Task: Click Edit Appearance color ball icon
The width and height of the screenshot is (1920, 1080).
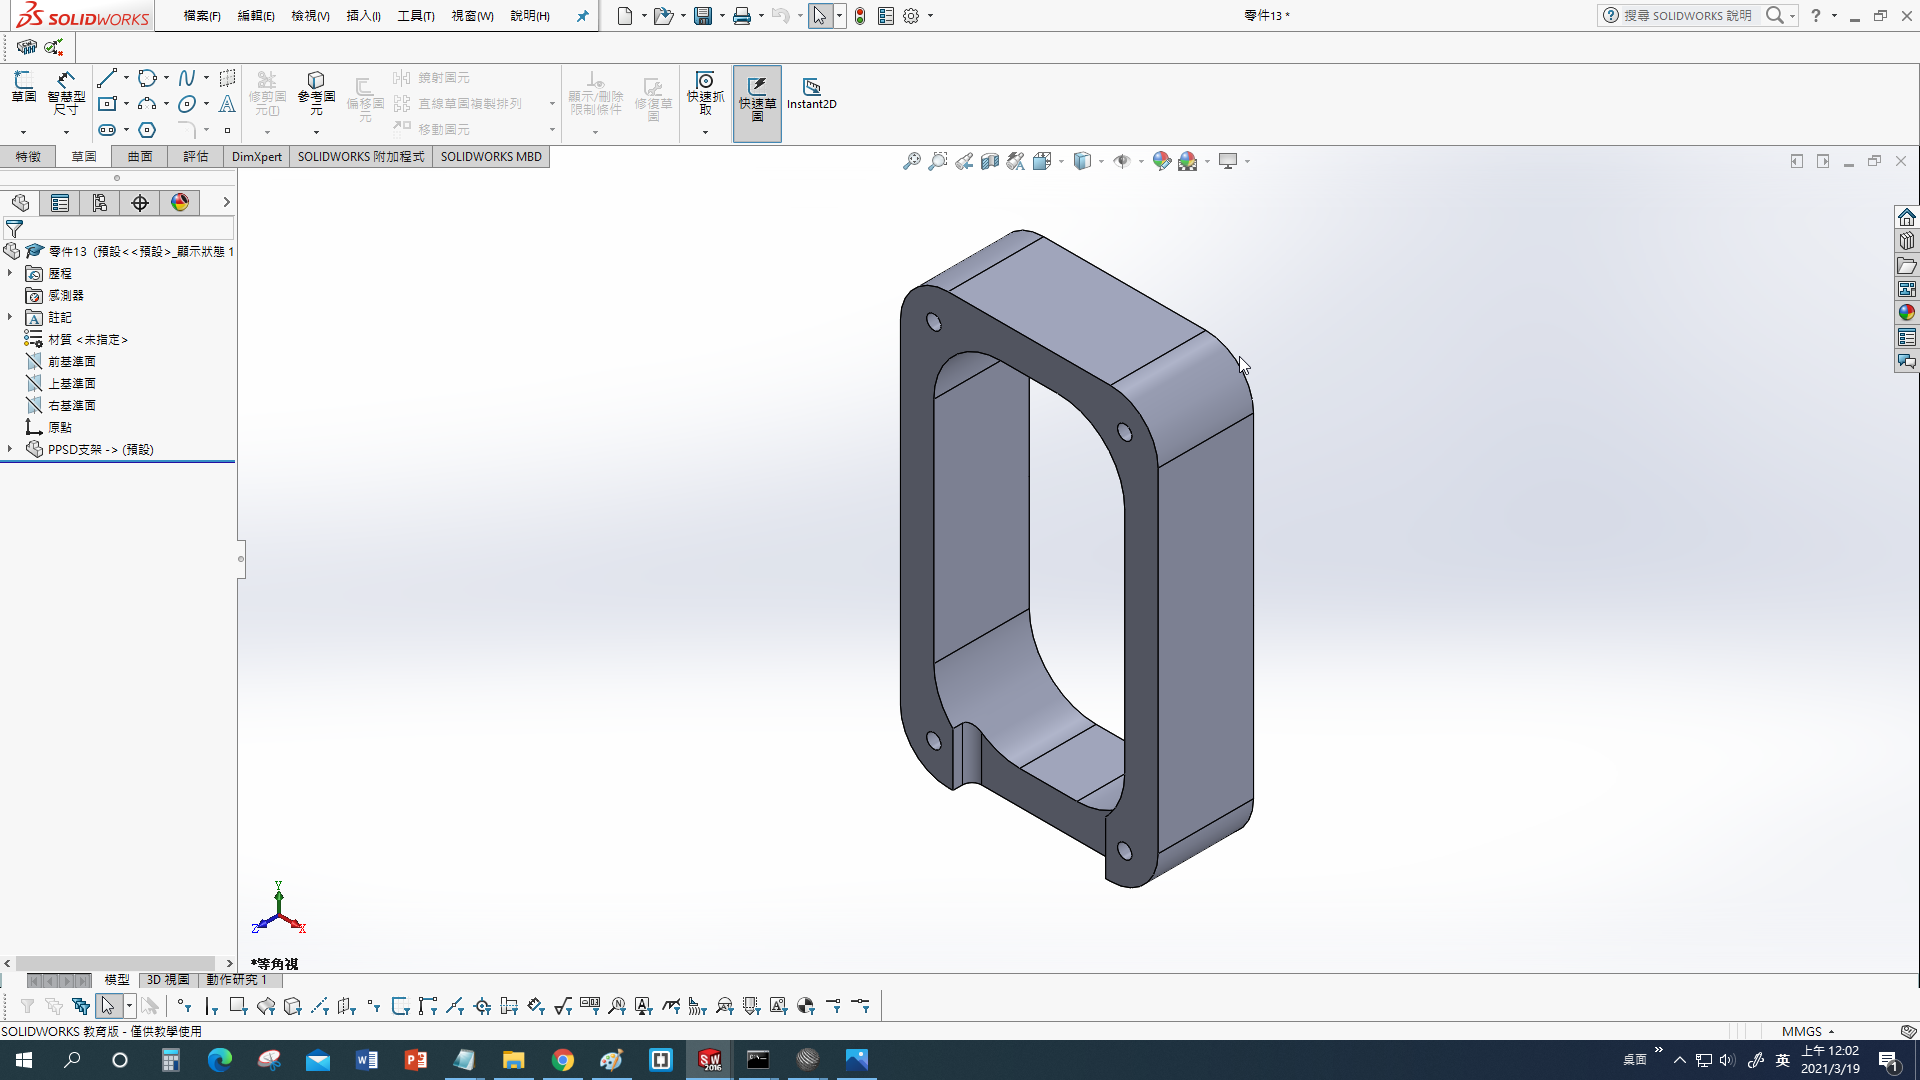Action: point(1161,161)
